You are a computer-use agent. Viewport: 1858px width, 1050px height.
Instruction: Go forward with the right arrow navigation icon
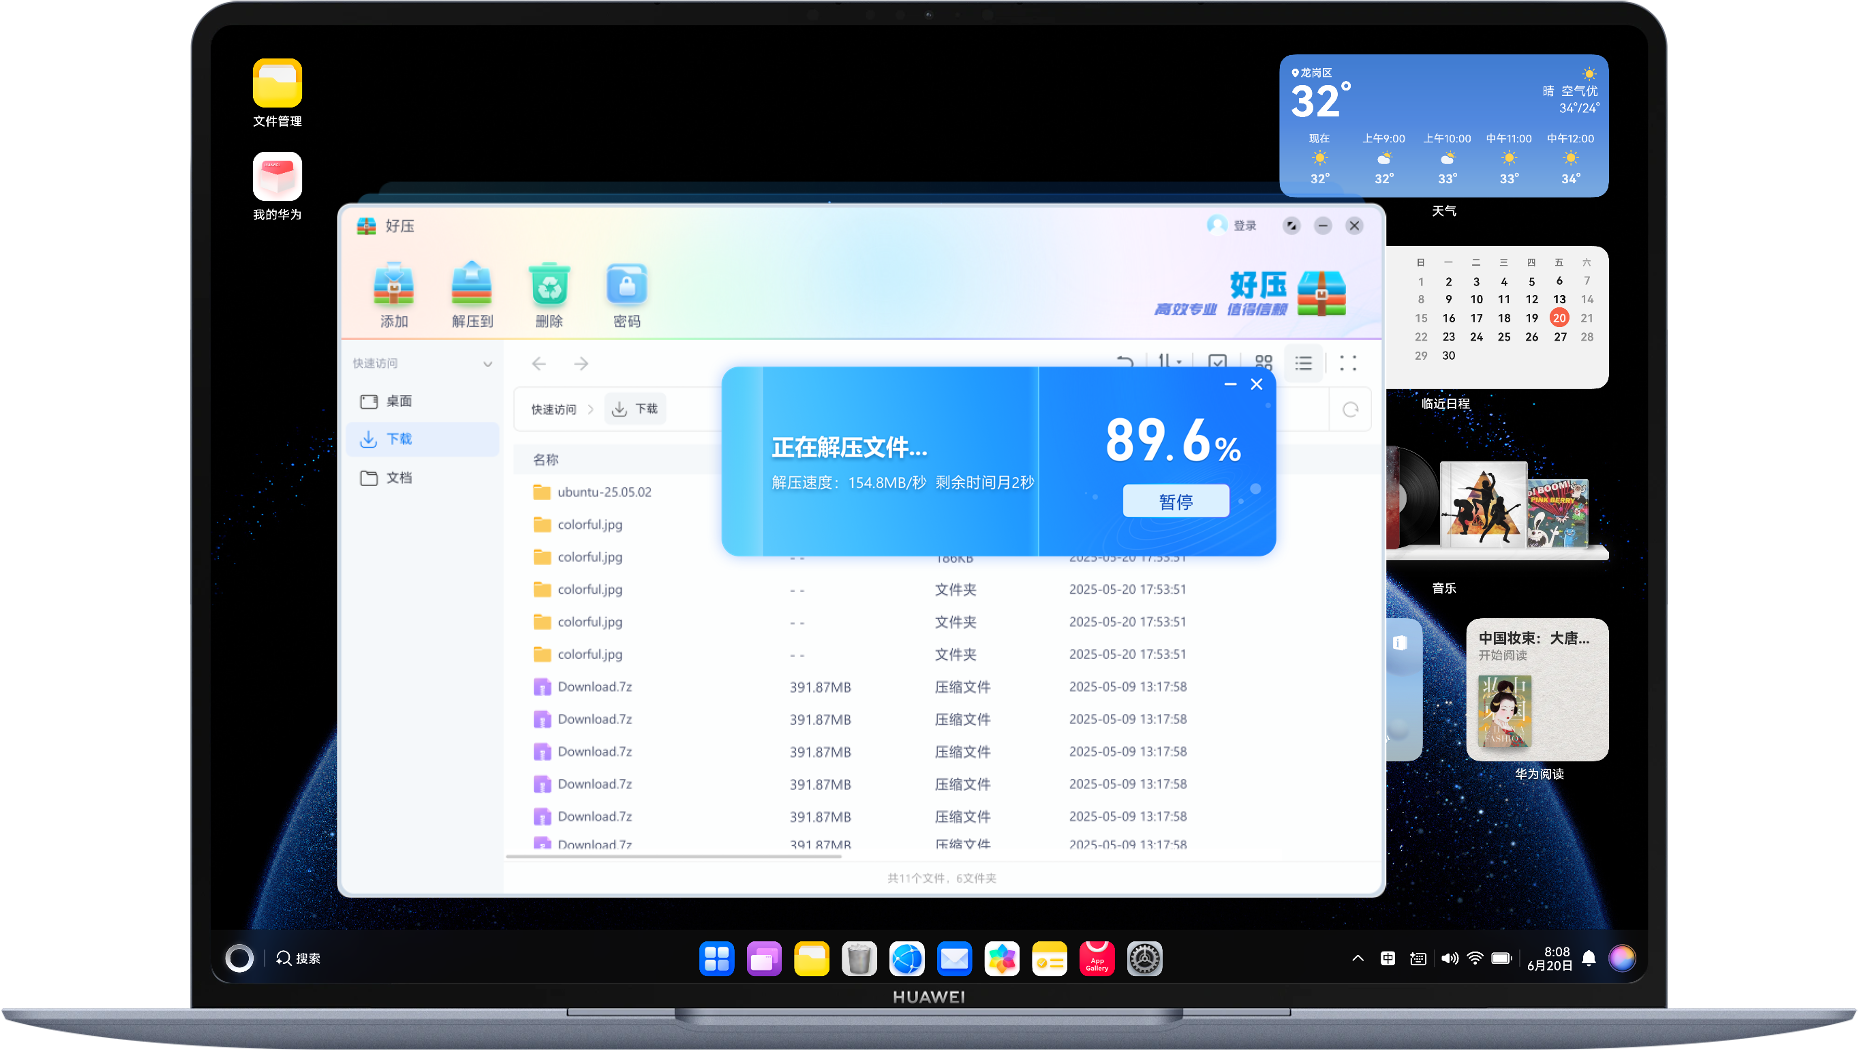[x=581, y=363]
